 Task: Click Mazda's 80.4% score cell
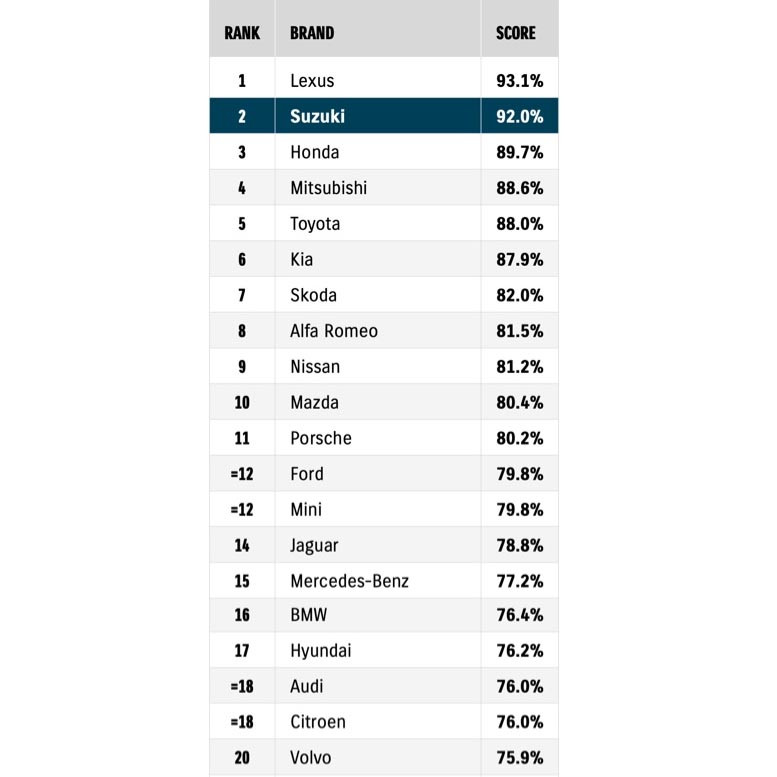click(520, 403)
